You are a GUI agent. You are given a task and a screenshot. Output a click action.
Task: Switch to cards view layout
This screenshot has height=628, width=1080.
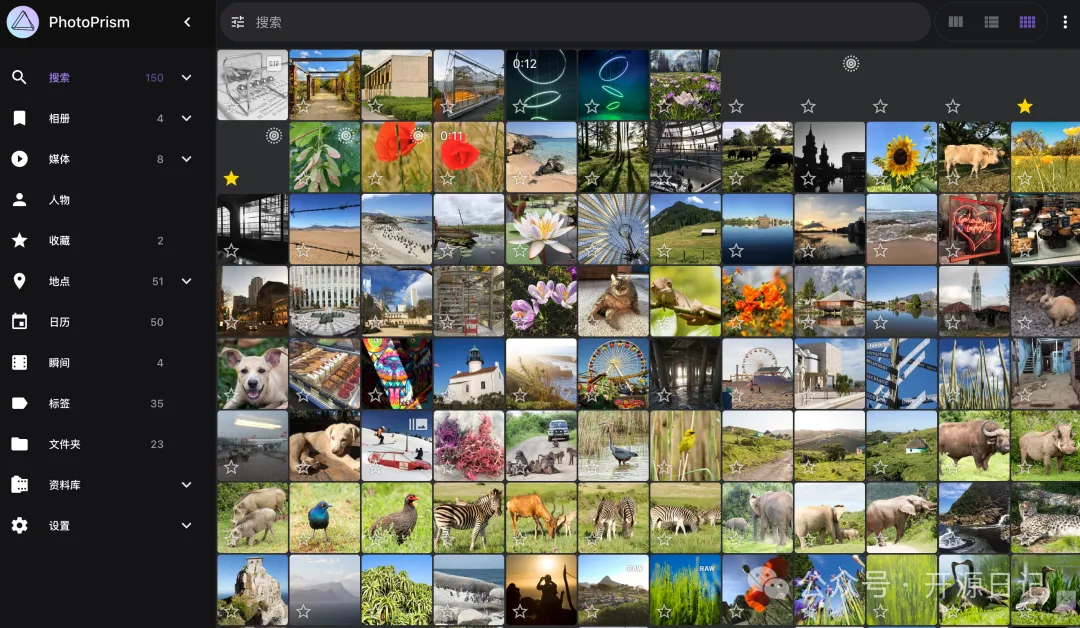(956, 22)
